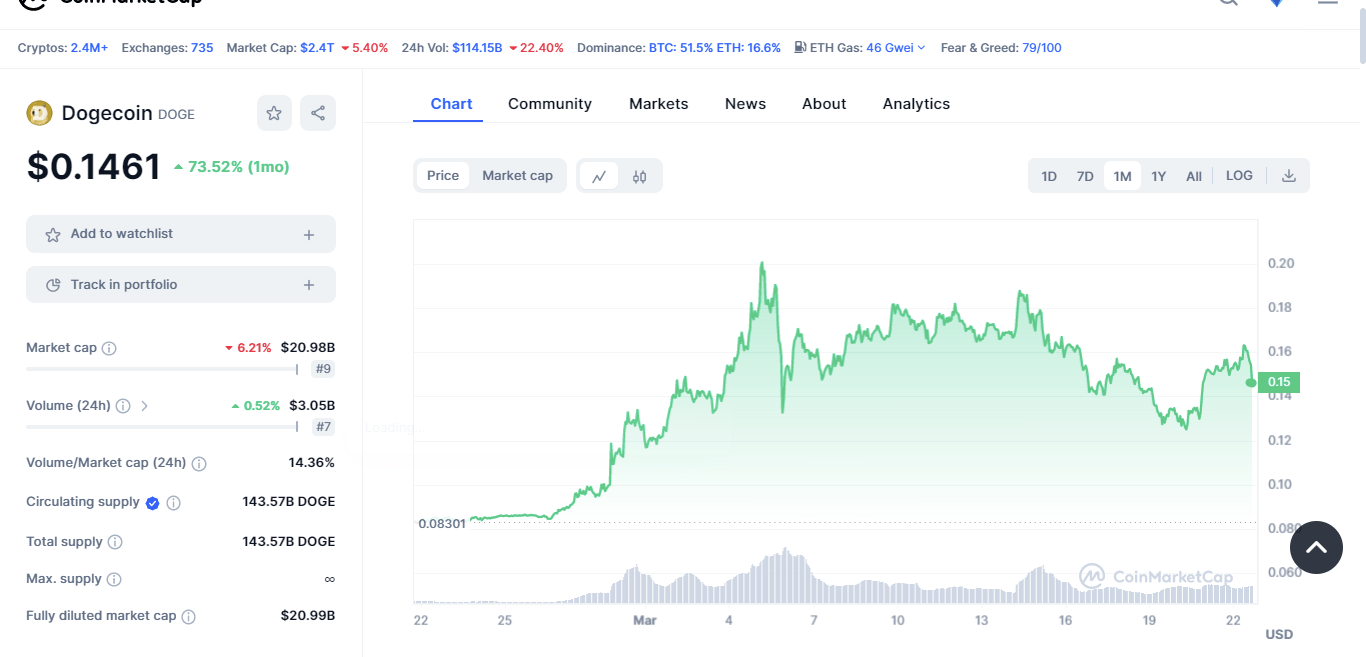
Task: Open info icon for Volume/Market cap (24h)
Action: pyautogui.click(x=199, y=463)
